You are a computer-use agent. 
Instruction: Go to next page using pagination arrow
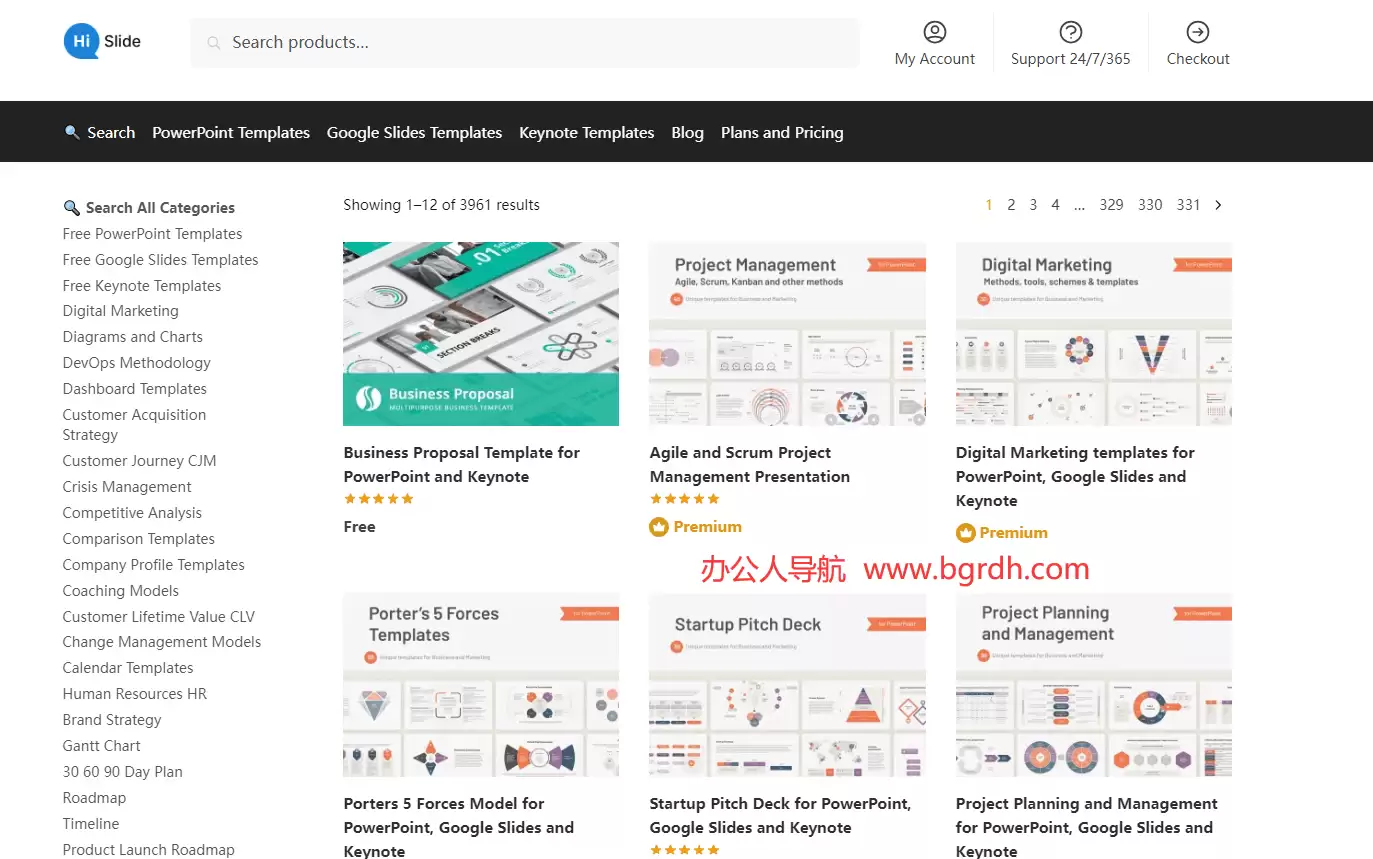point(1218,205)
